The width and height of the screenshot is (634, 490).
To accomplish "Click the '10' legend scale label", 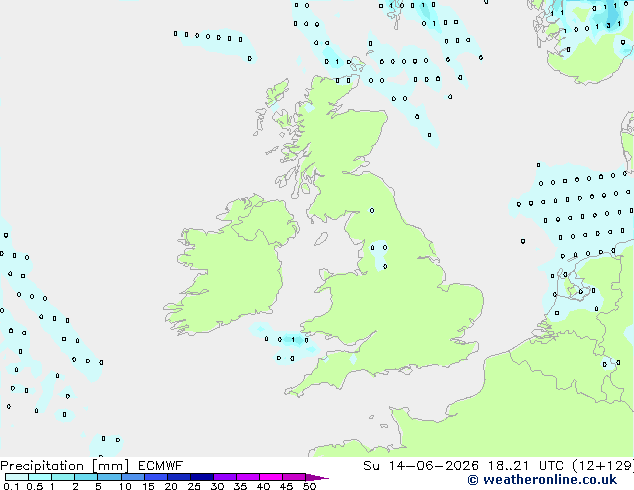I will pyautogui.click(x=125, y=486).
